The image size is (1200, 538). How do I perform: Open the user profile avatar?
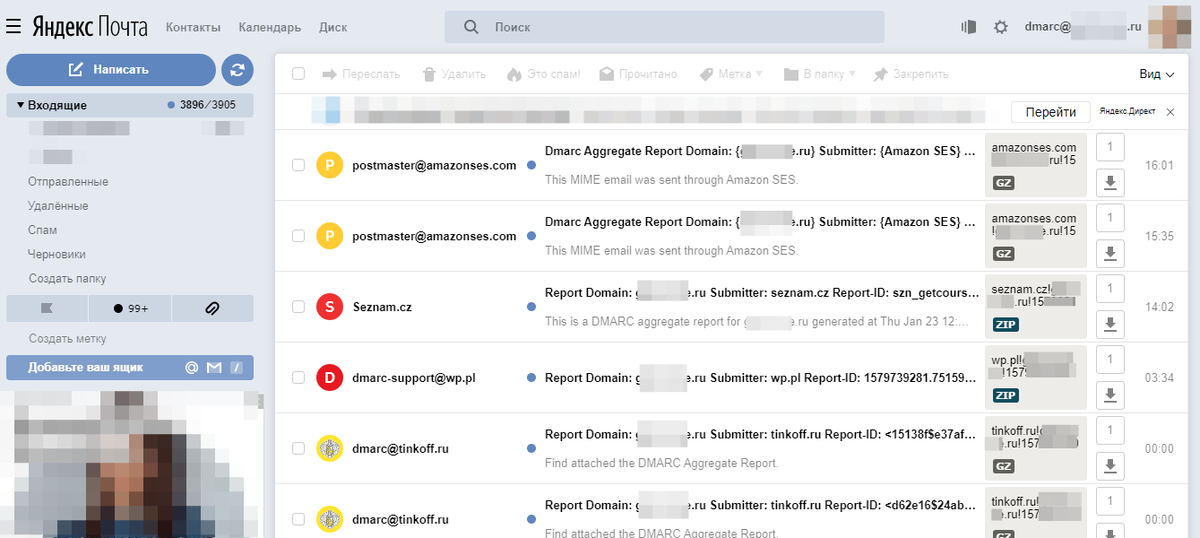tap(1170, 27)
